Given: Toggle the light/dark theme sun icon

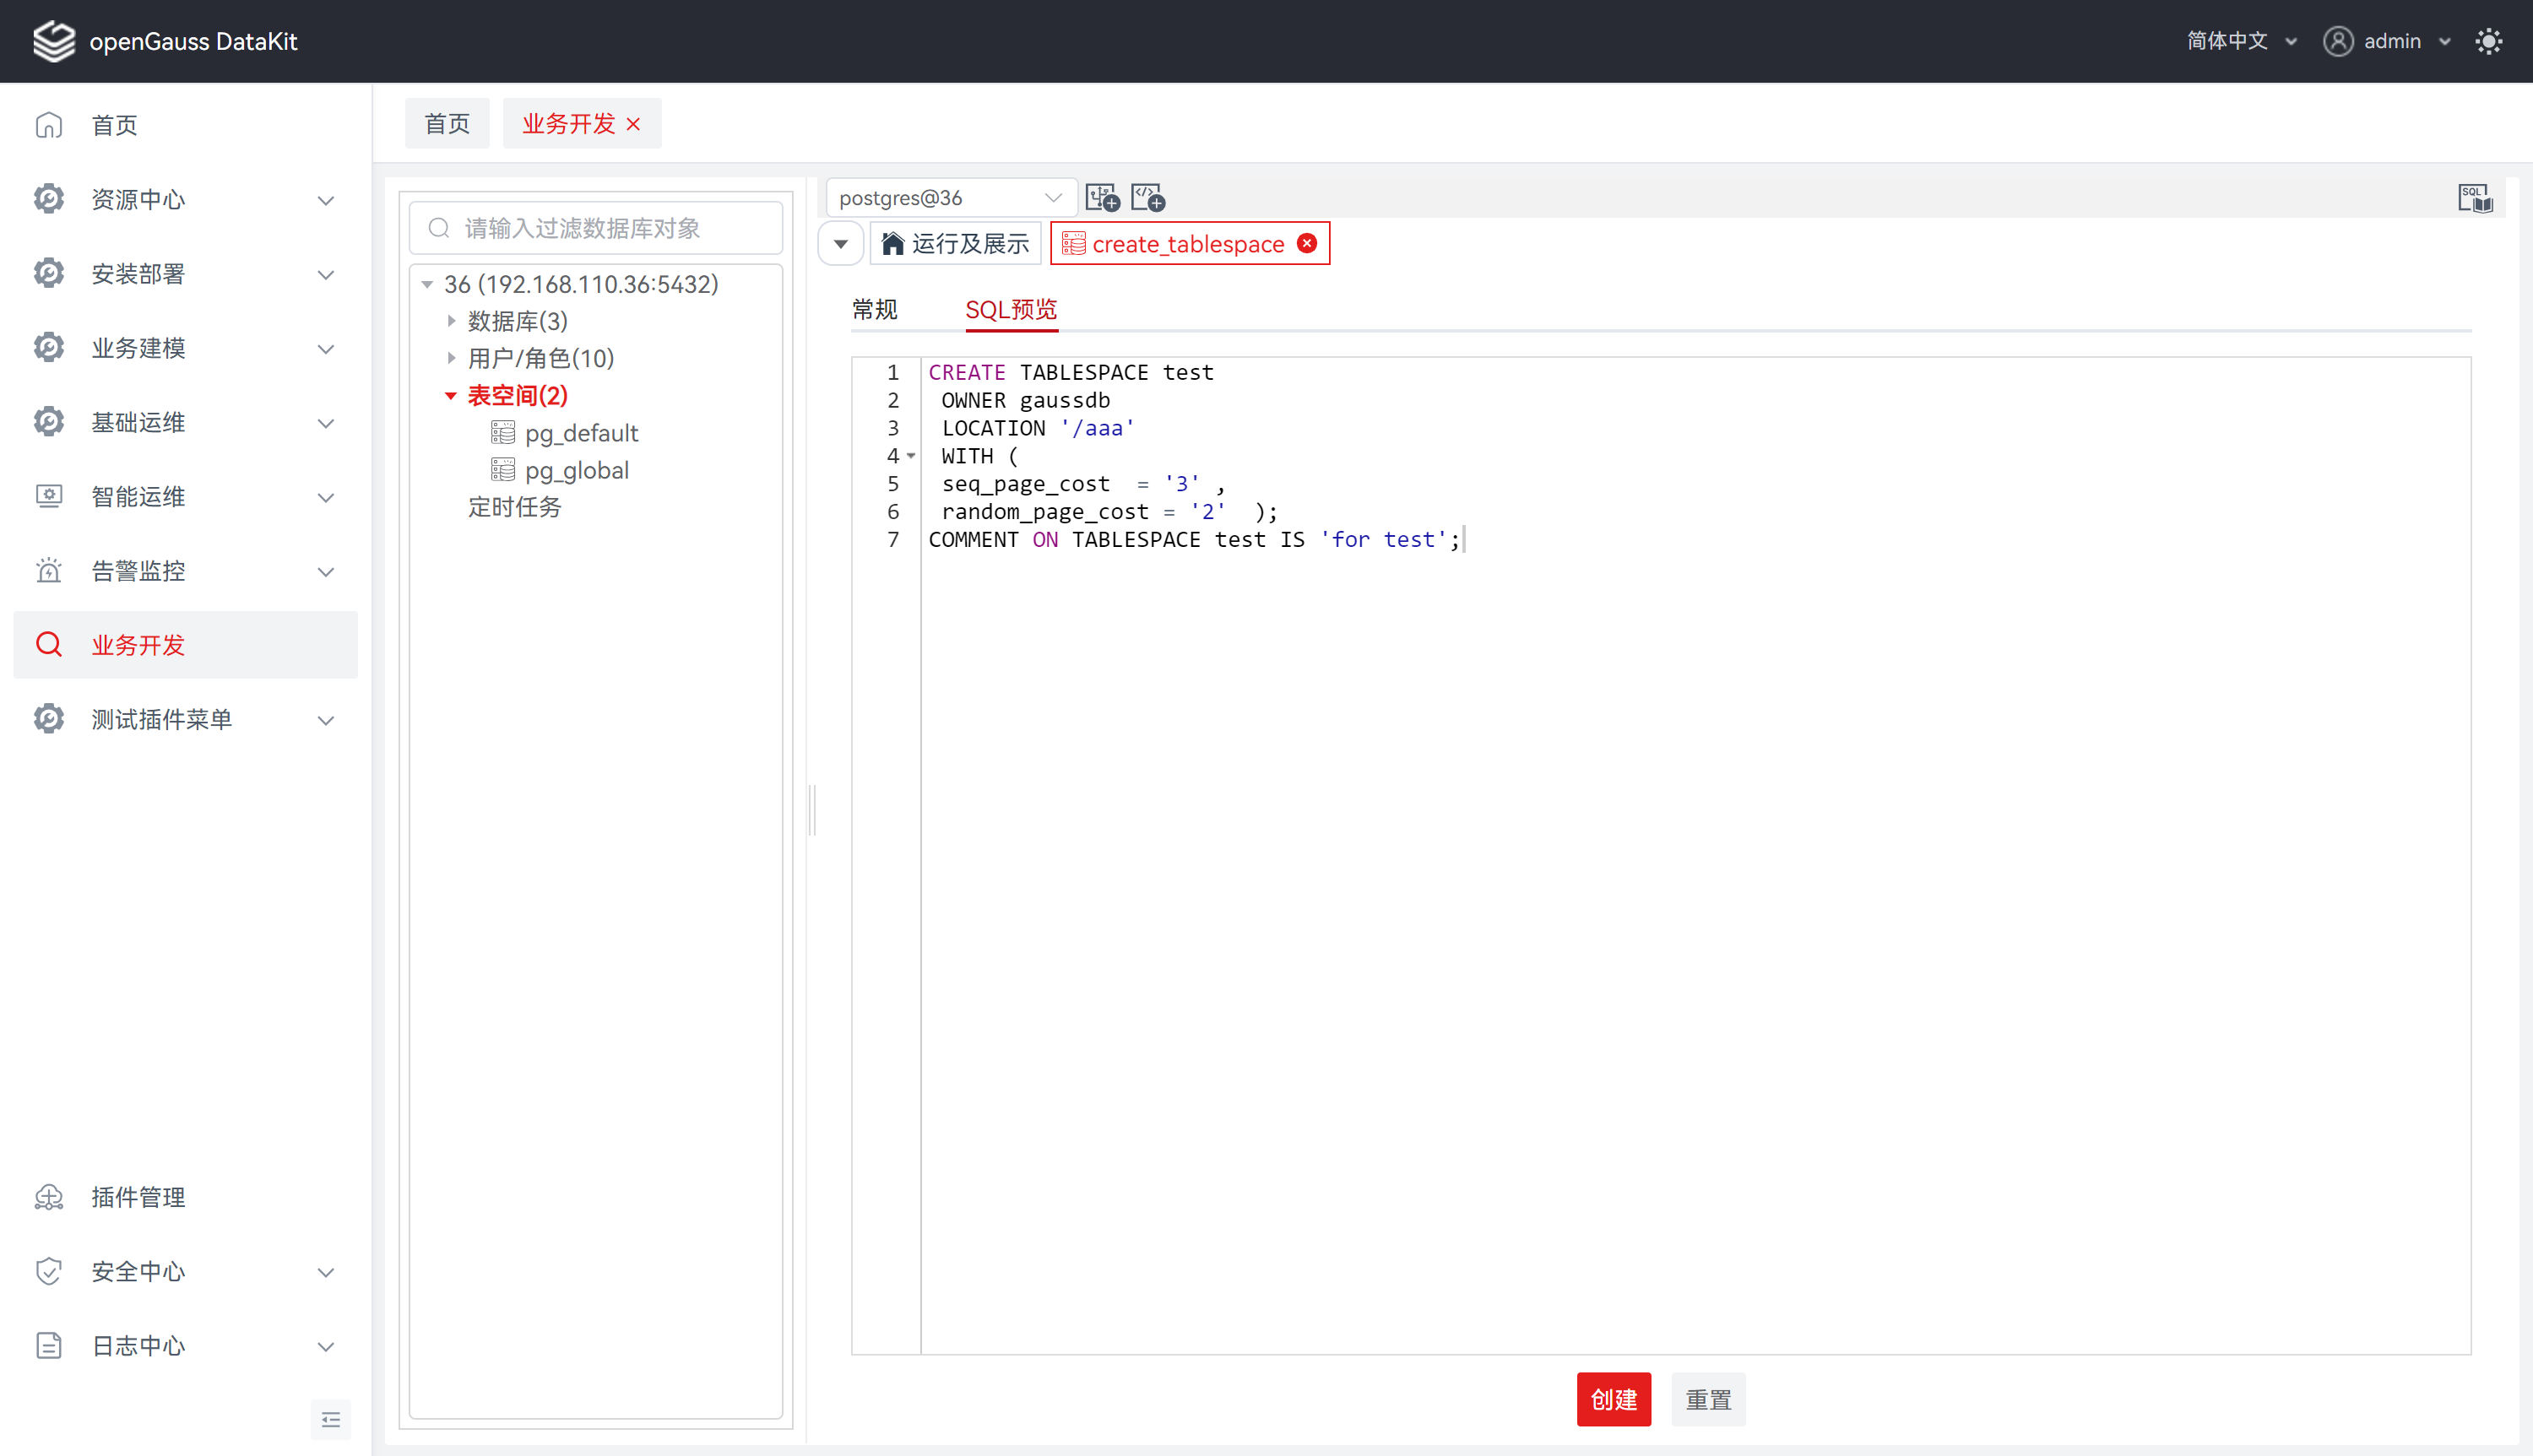Looking at the screenshot, I should pos(2488,41).
